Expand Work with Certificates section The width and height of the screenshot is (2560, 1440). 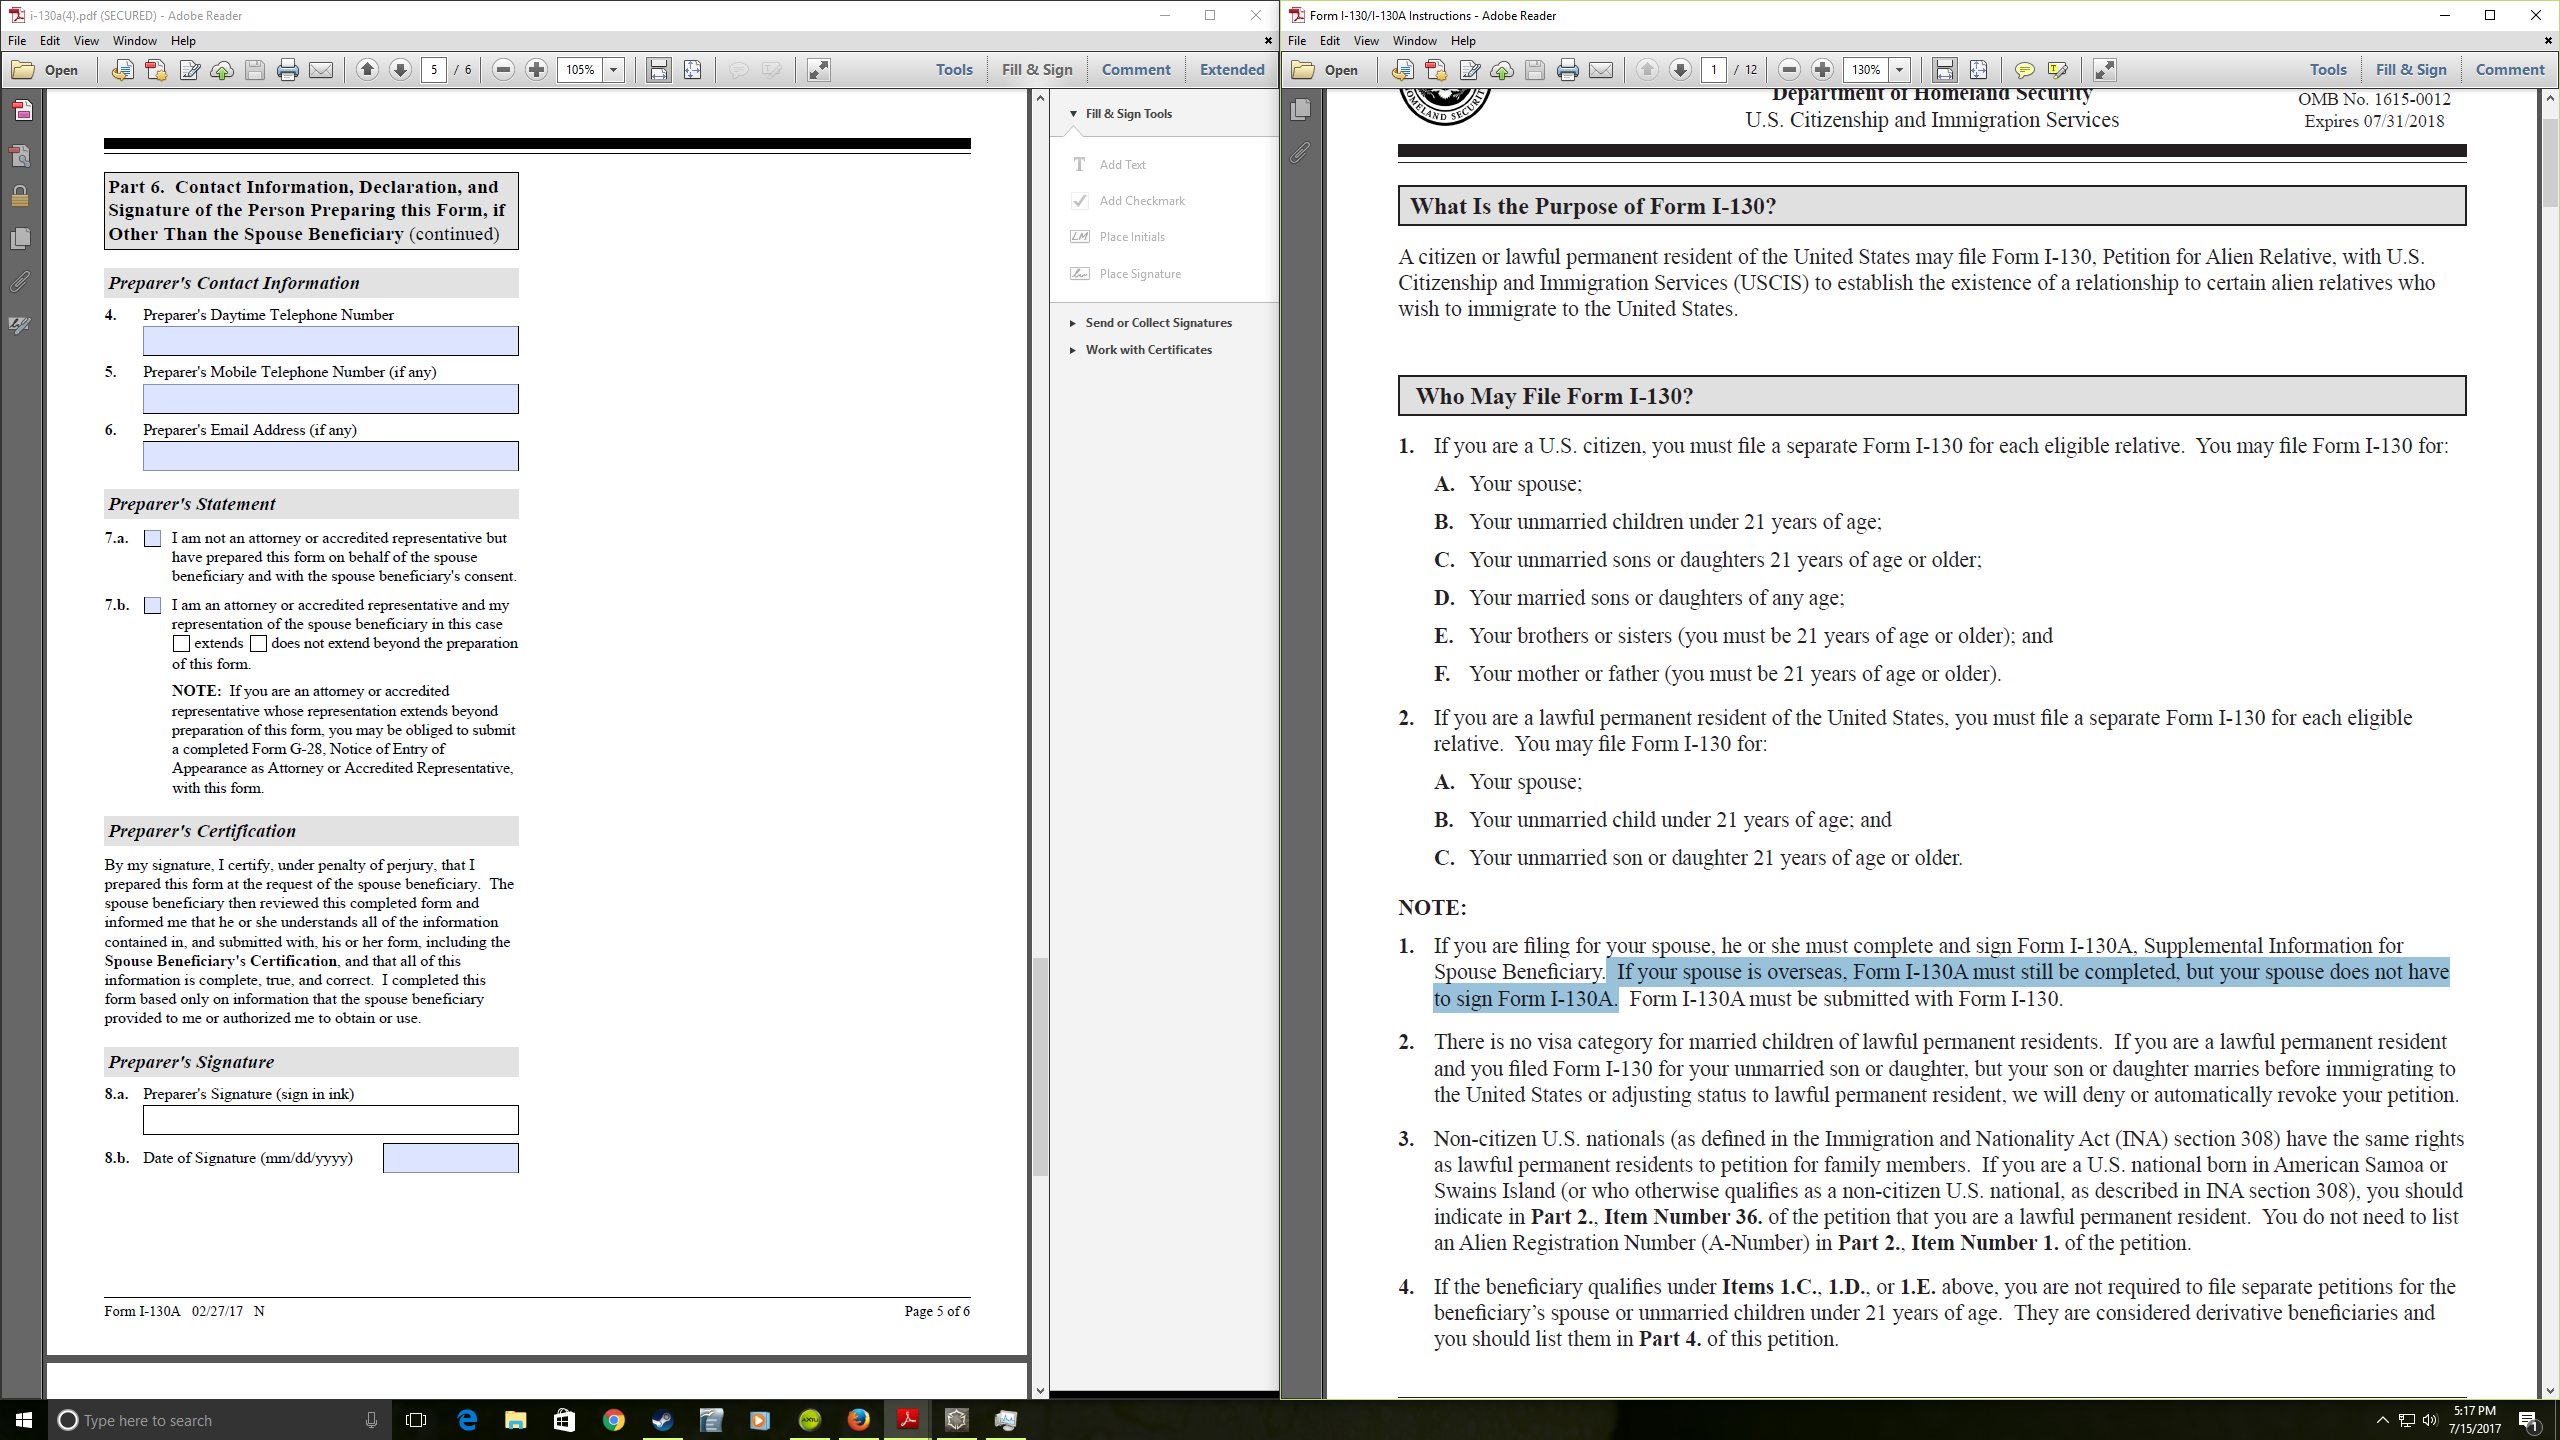[1073, 350]
